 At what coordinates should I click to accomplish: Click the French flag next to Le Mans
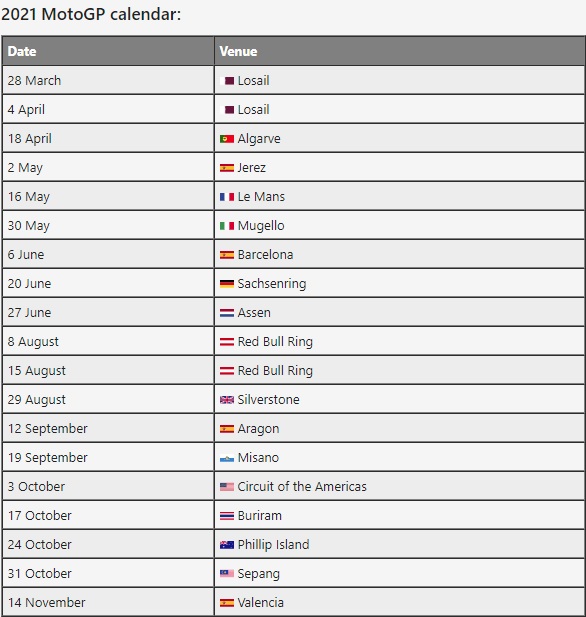point(227,197)
